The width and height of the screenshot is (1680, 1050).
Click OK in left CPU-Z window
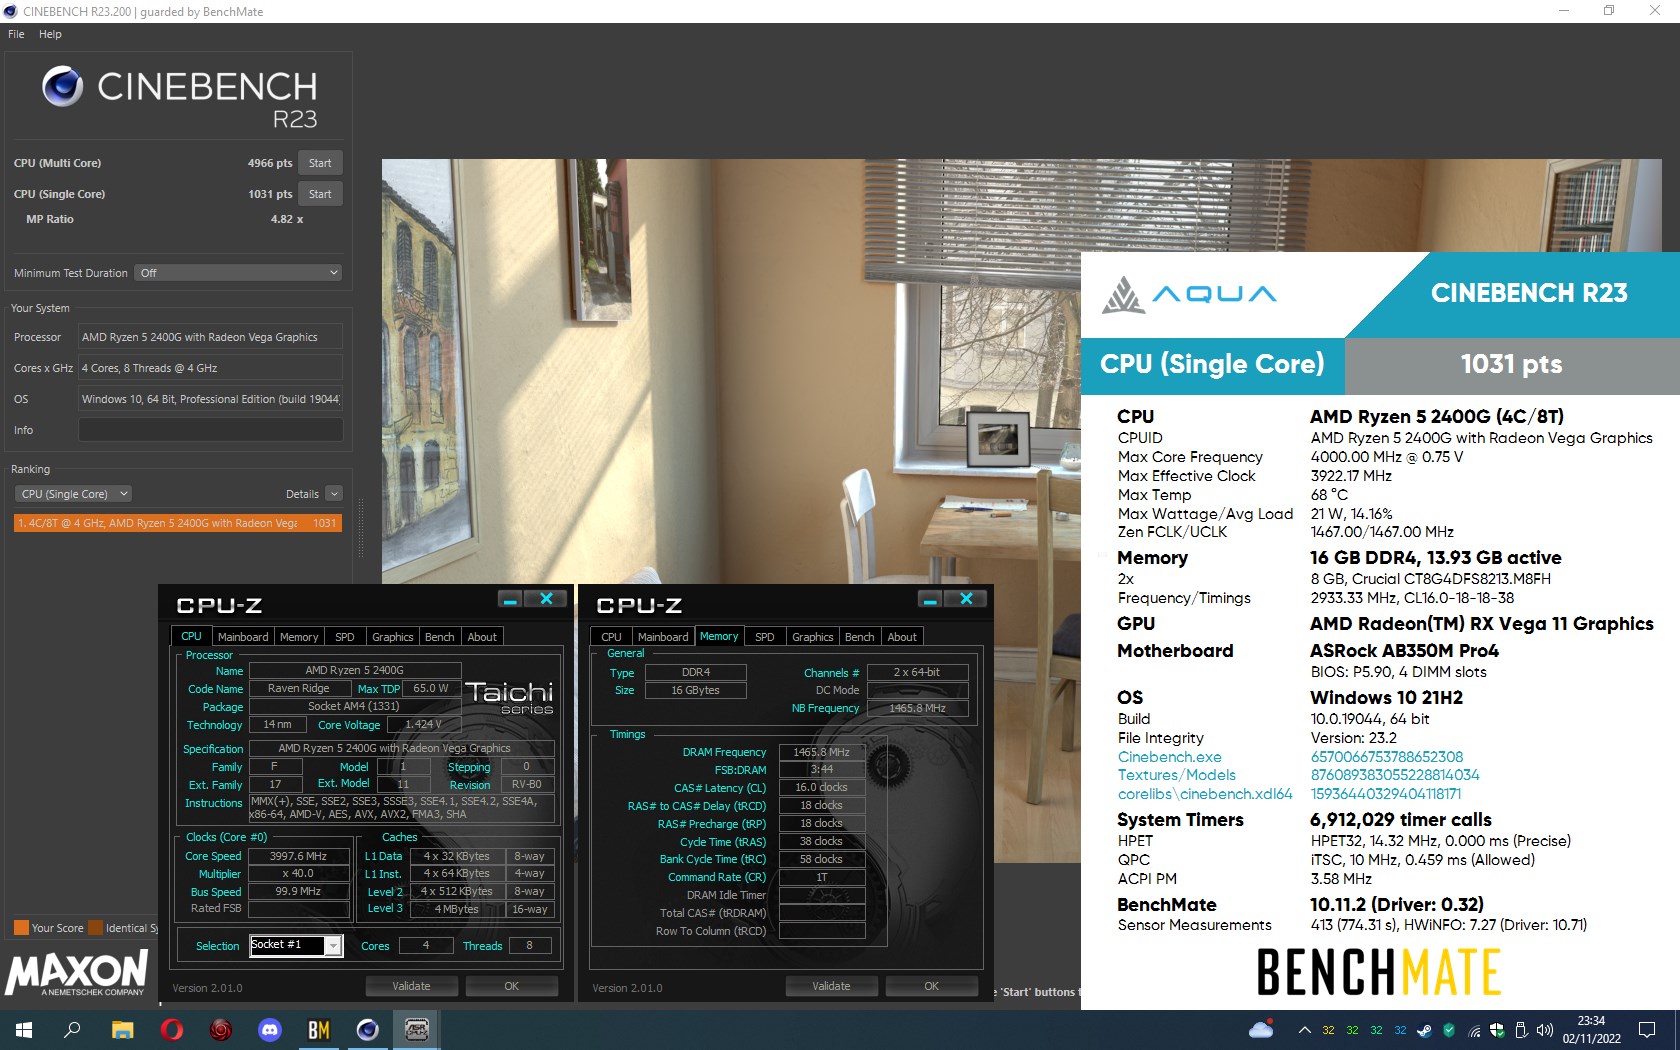511,986
